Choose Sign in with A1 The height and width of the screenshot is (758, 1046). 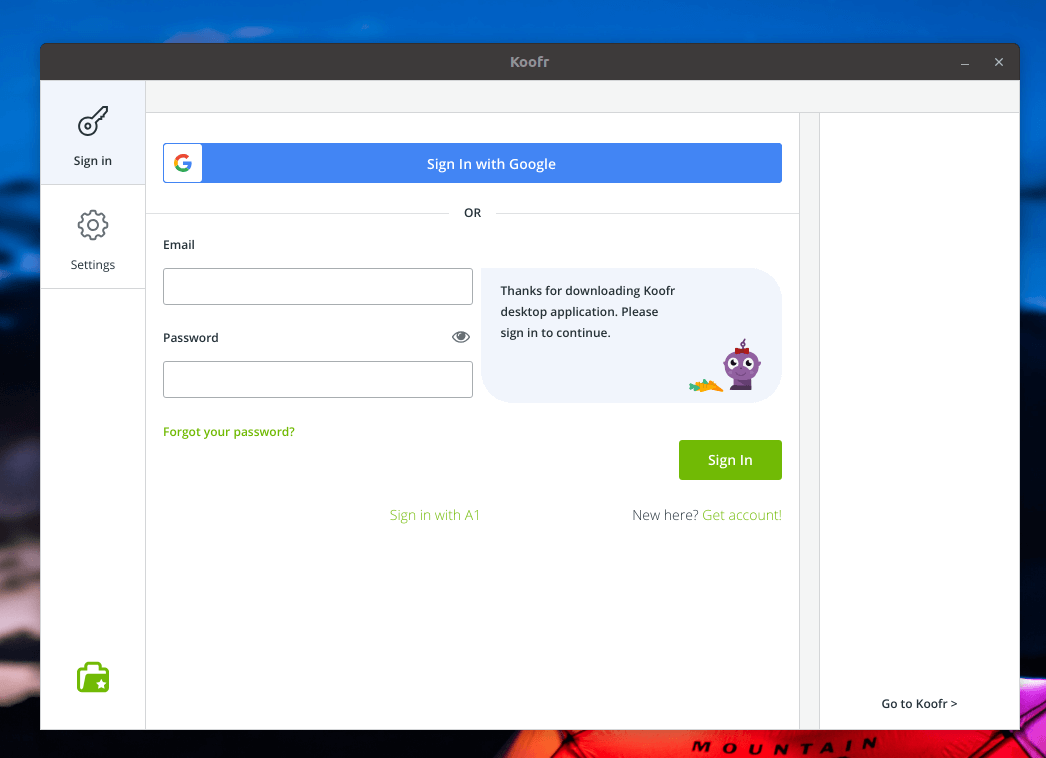coord(435,515)
